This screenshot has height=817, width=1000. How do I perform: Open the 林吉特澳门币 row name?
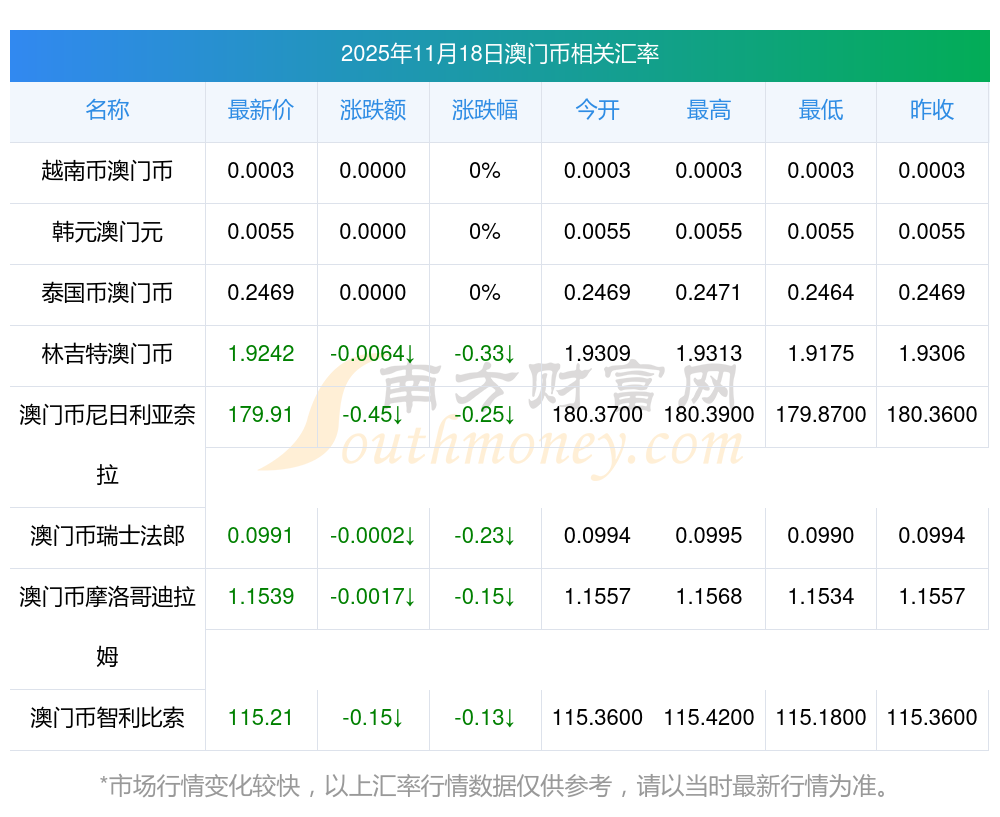(x=107, y=354)
